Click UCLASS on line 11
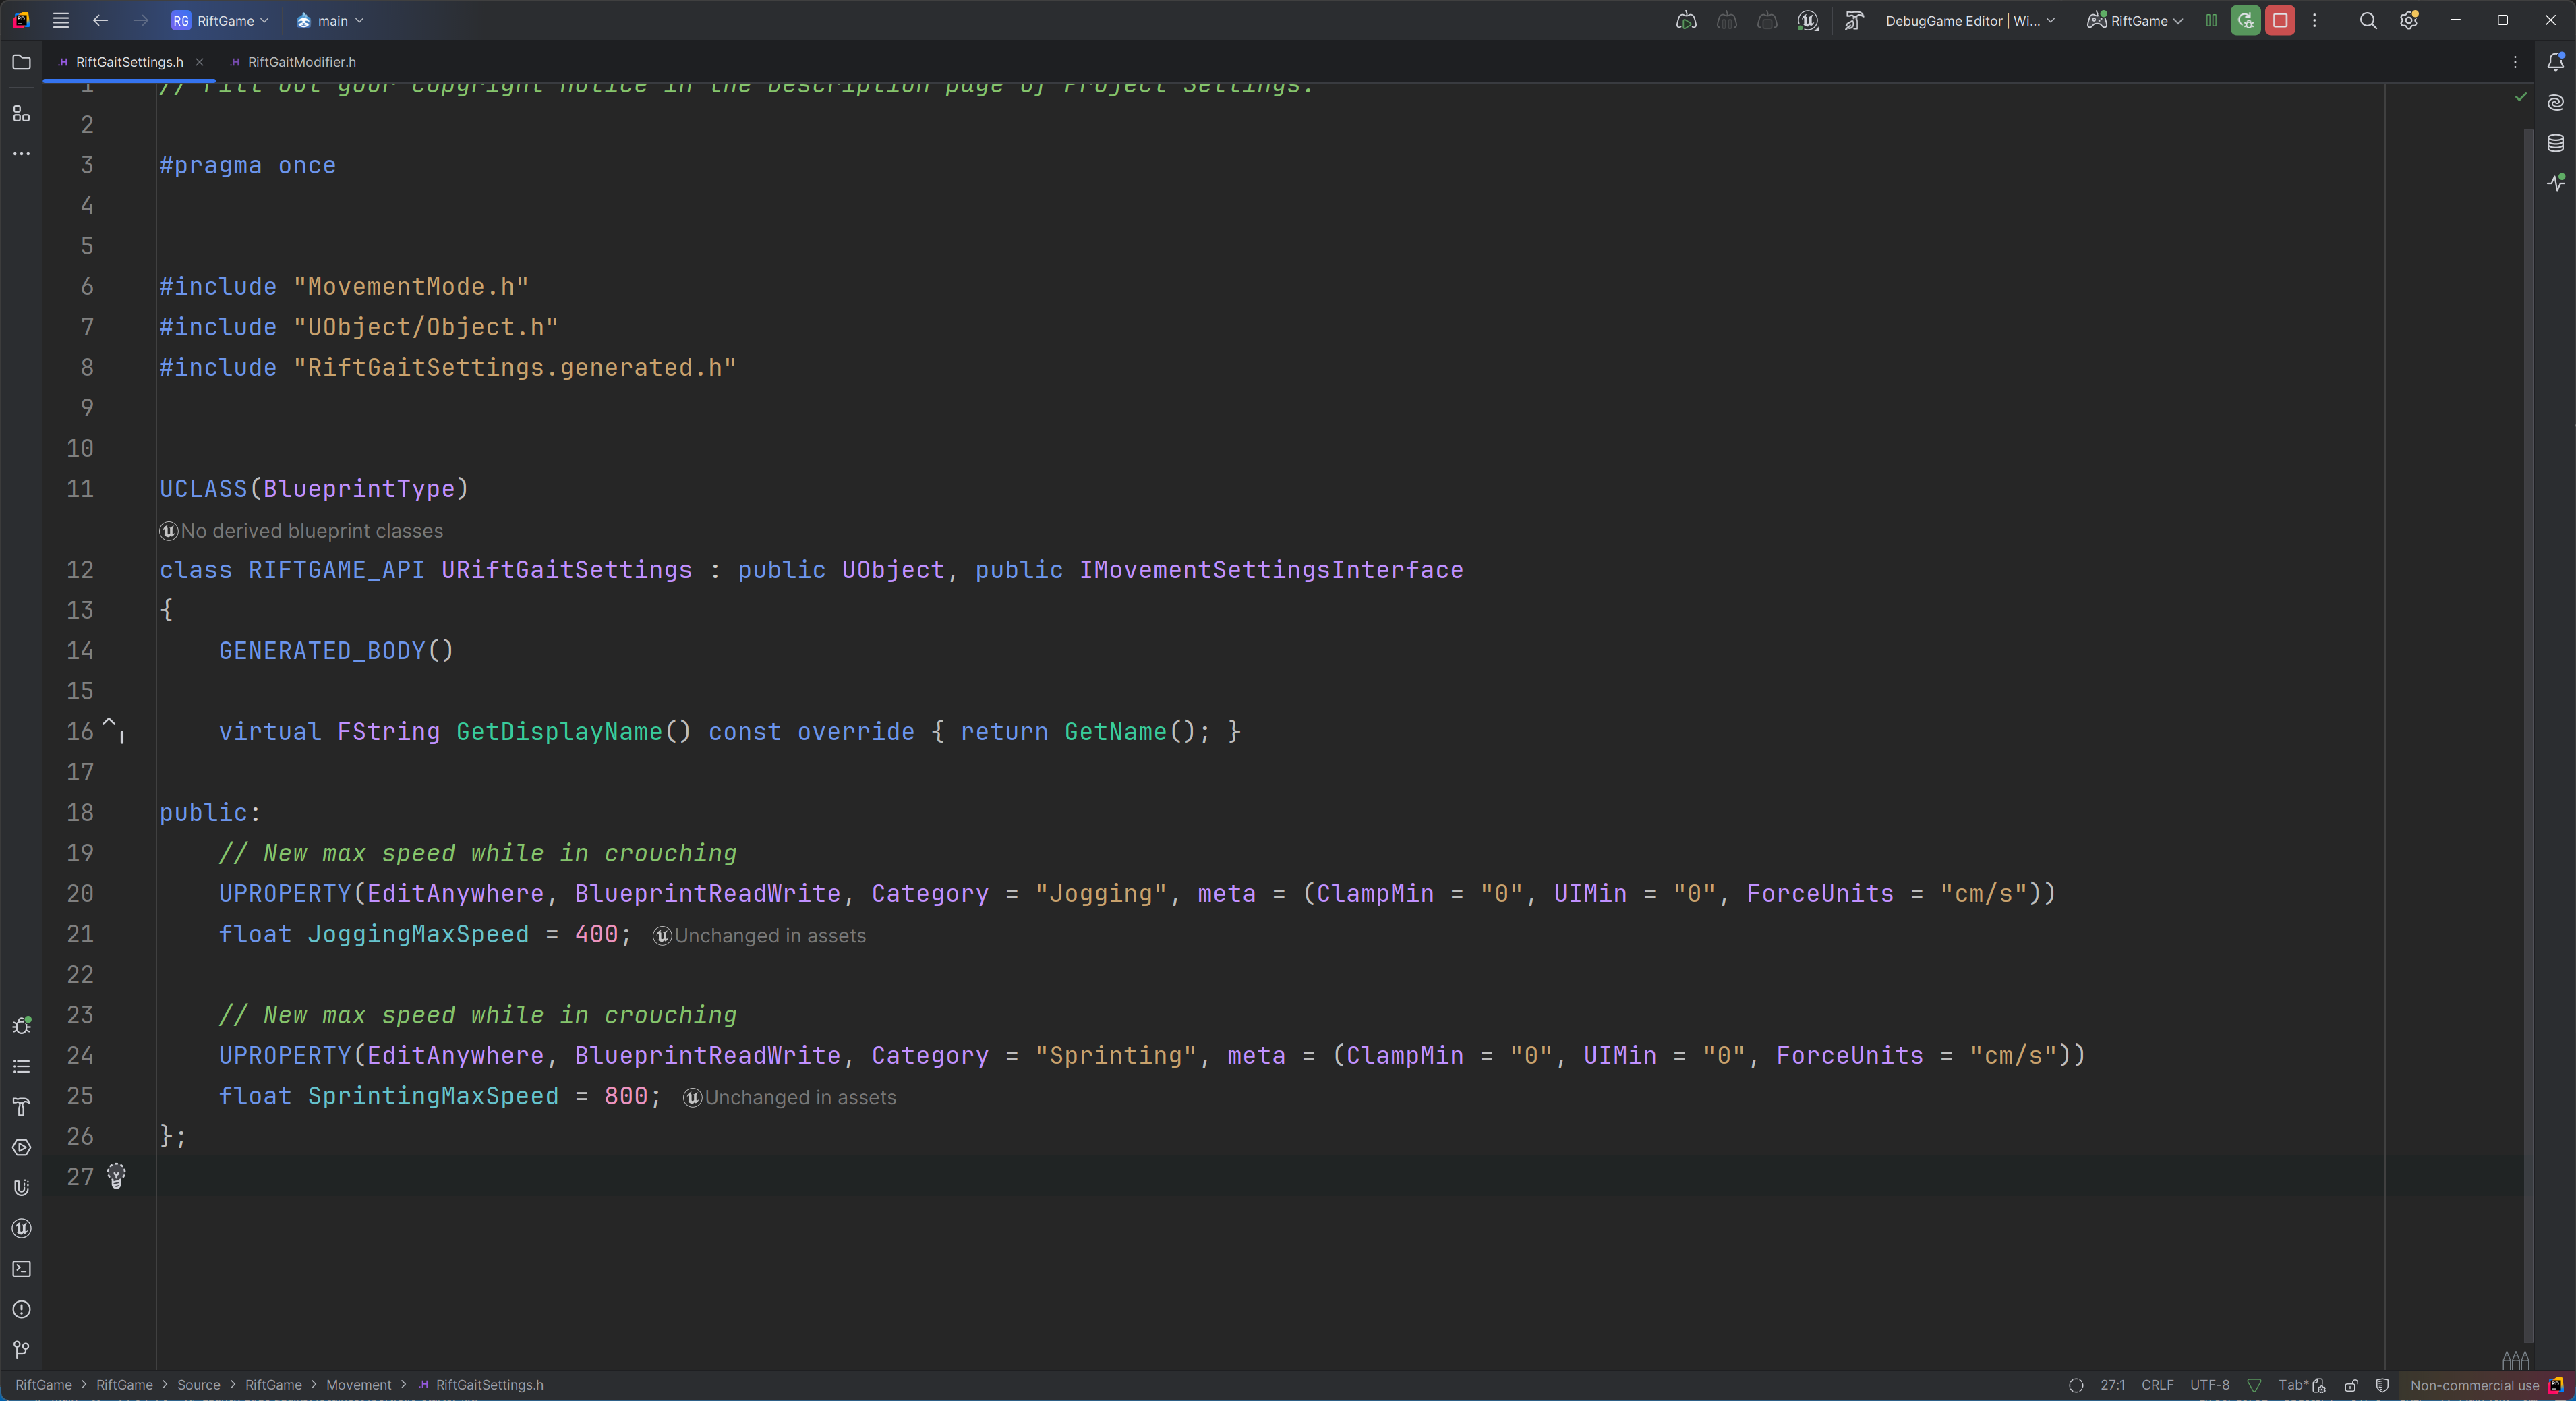 203,489
